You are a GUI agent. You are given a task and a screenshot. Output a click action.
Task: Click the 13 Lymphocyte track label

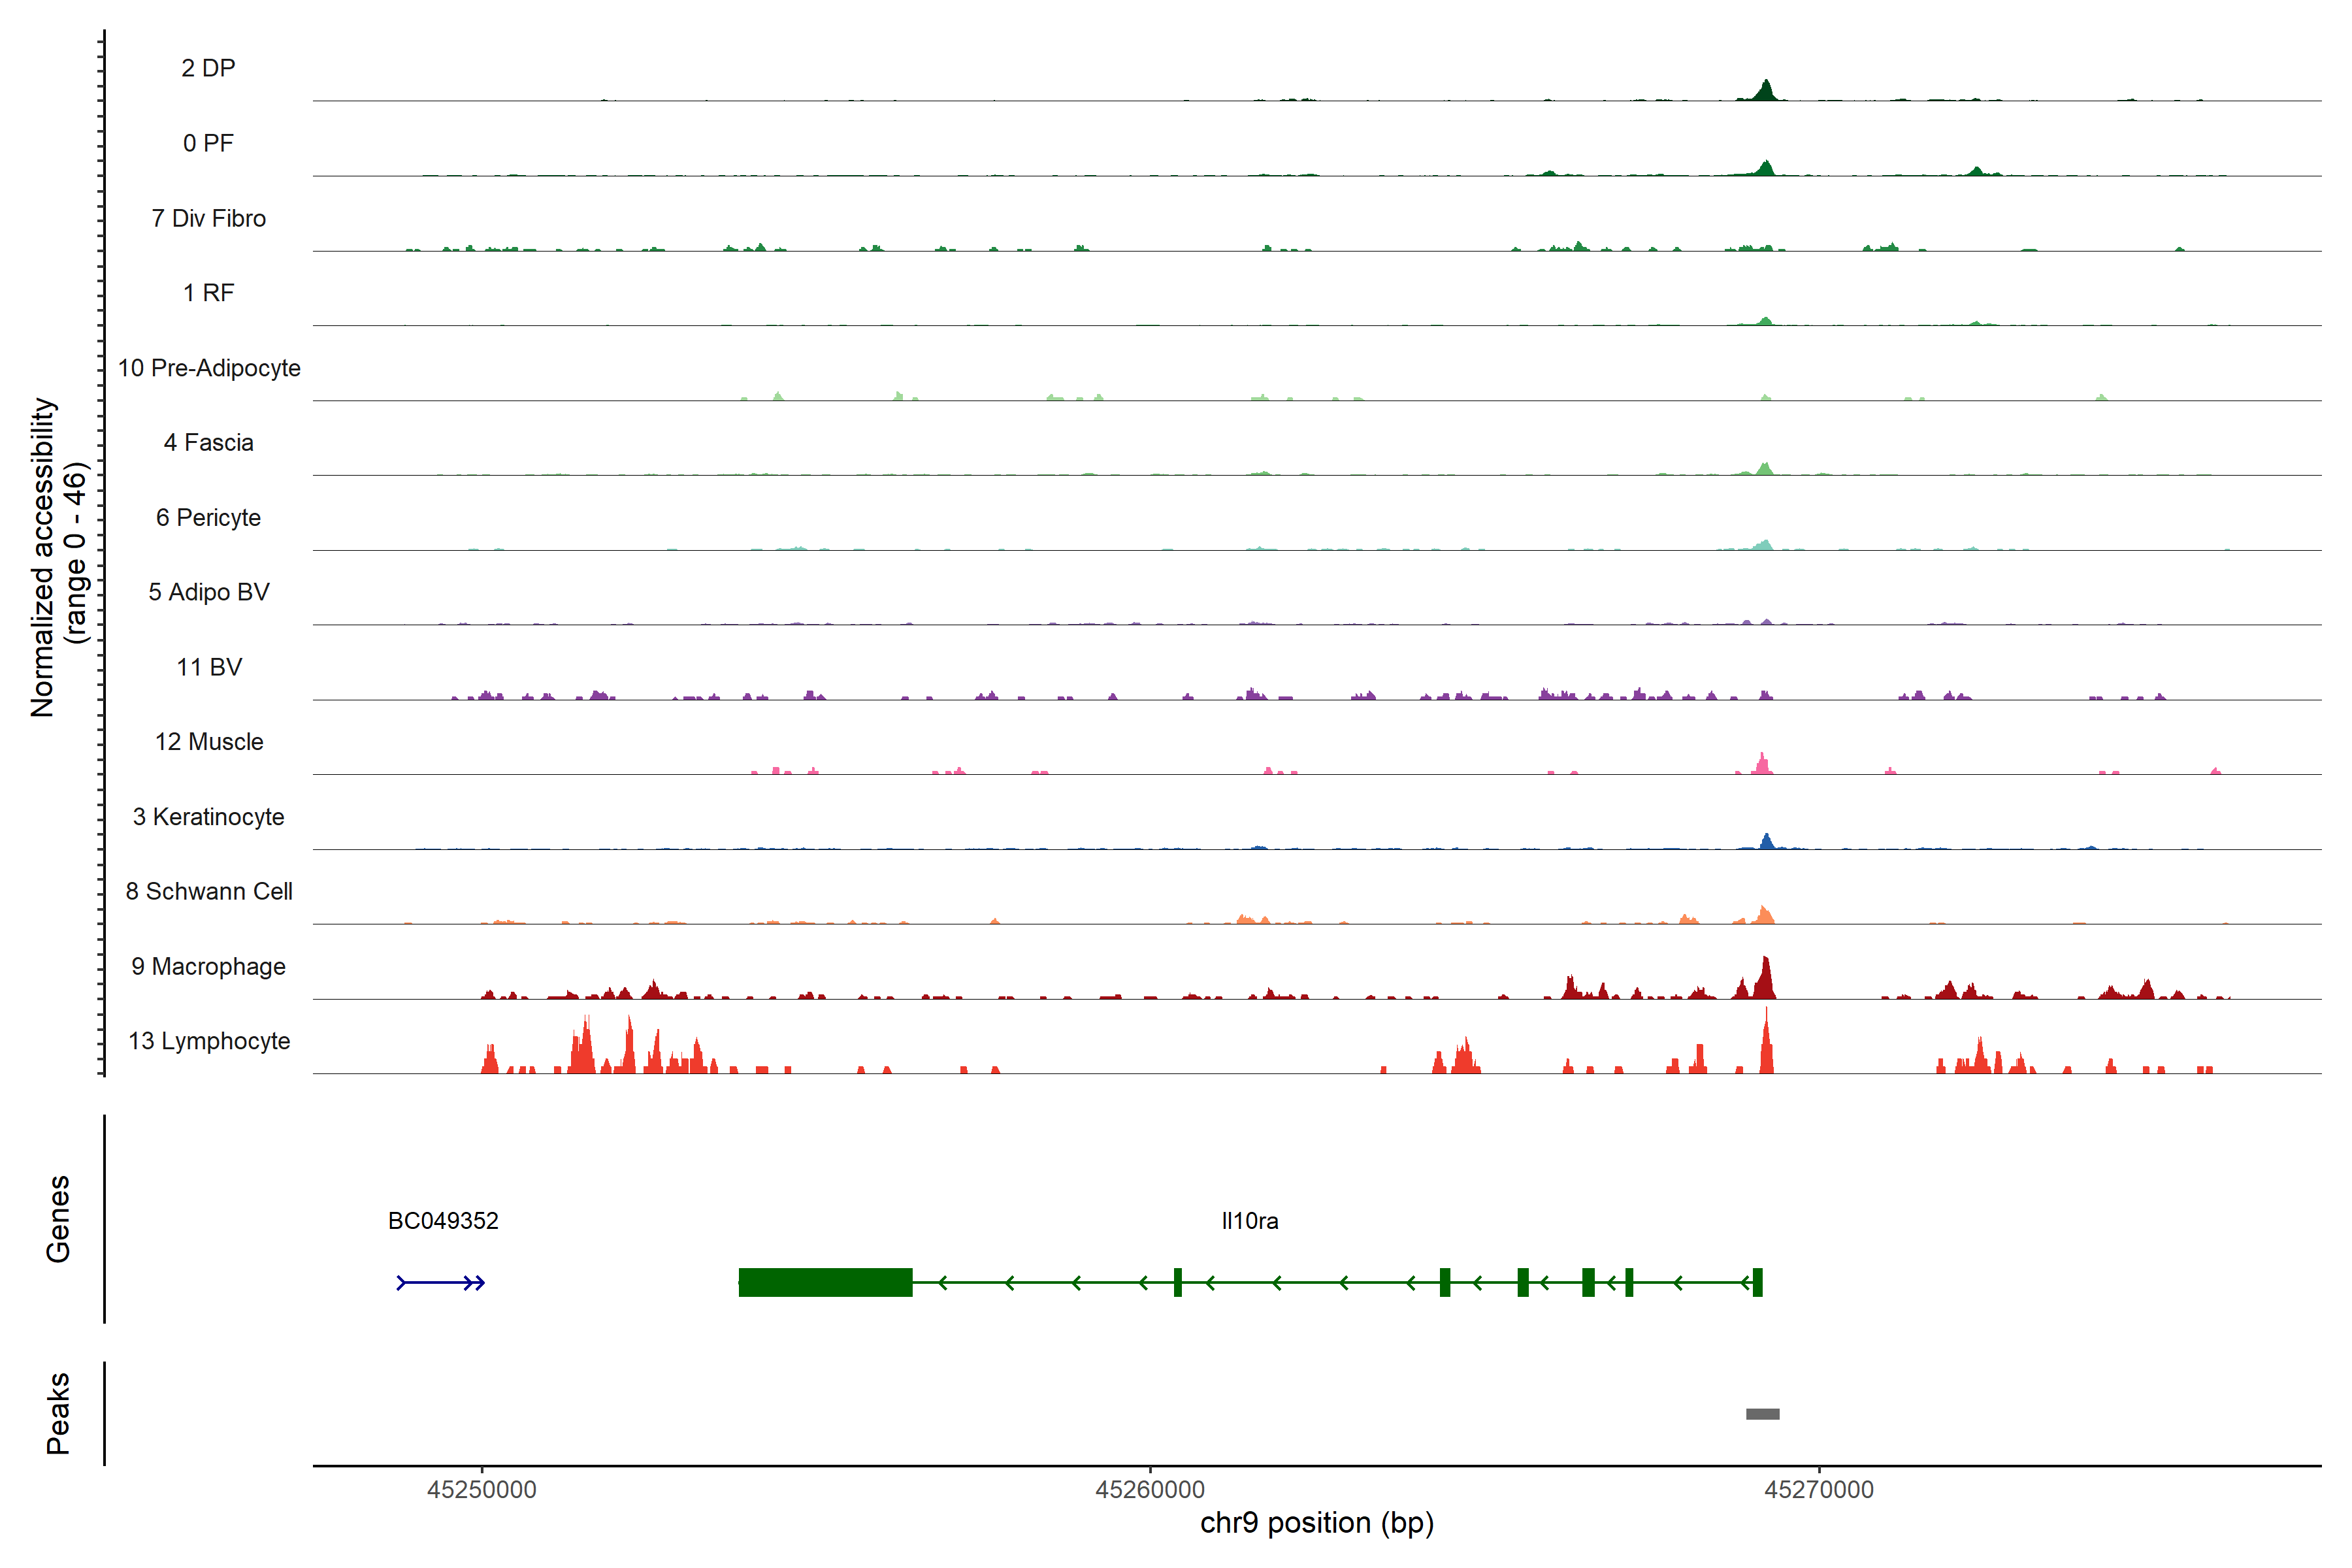(x=209, y=1041)
